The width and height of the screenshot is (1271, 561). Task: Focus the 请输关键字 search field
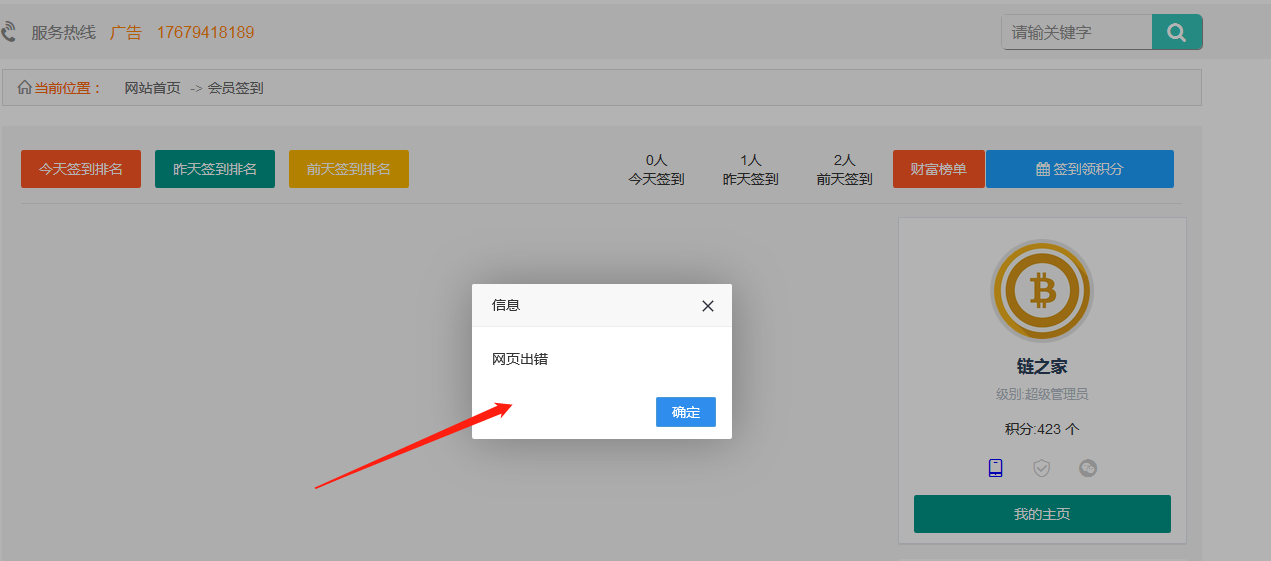(x=1076, y=32)
